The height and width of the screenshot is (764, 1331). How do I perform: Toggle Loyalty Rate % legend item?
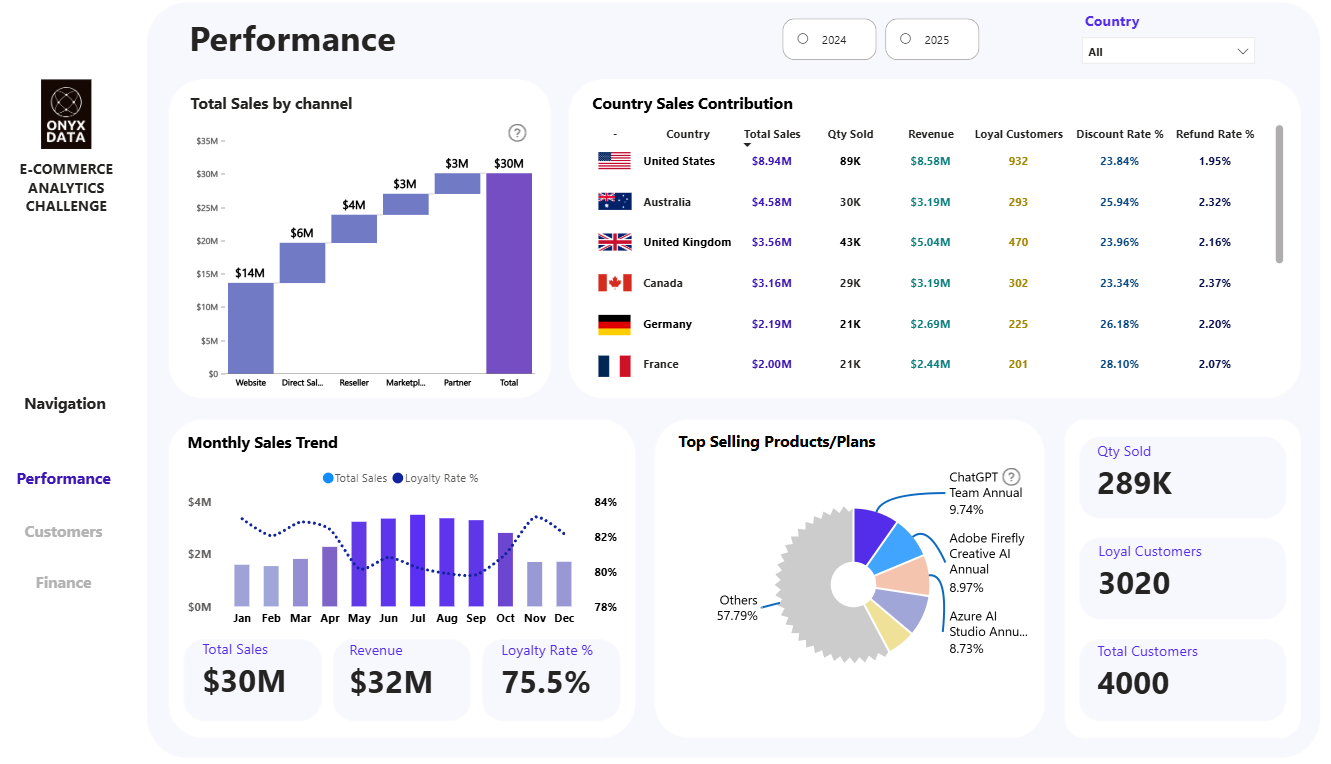click(x=435, y=478)
